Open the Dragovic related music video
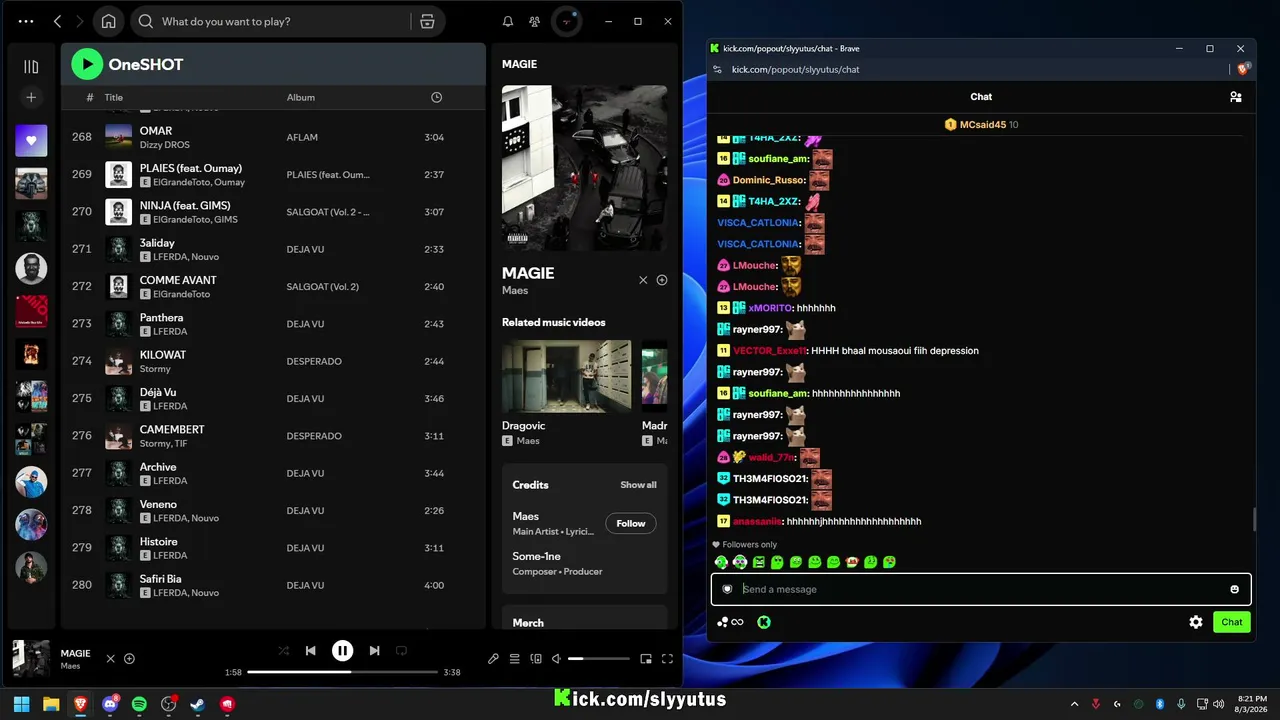This screenshot has width=1280, height=720. coord(566,376)
